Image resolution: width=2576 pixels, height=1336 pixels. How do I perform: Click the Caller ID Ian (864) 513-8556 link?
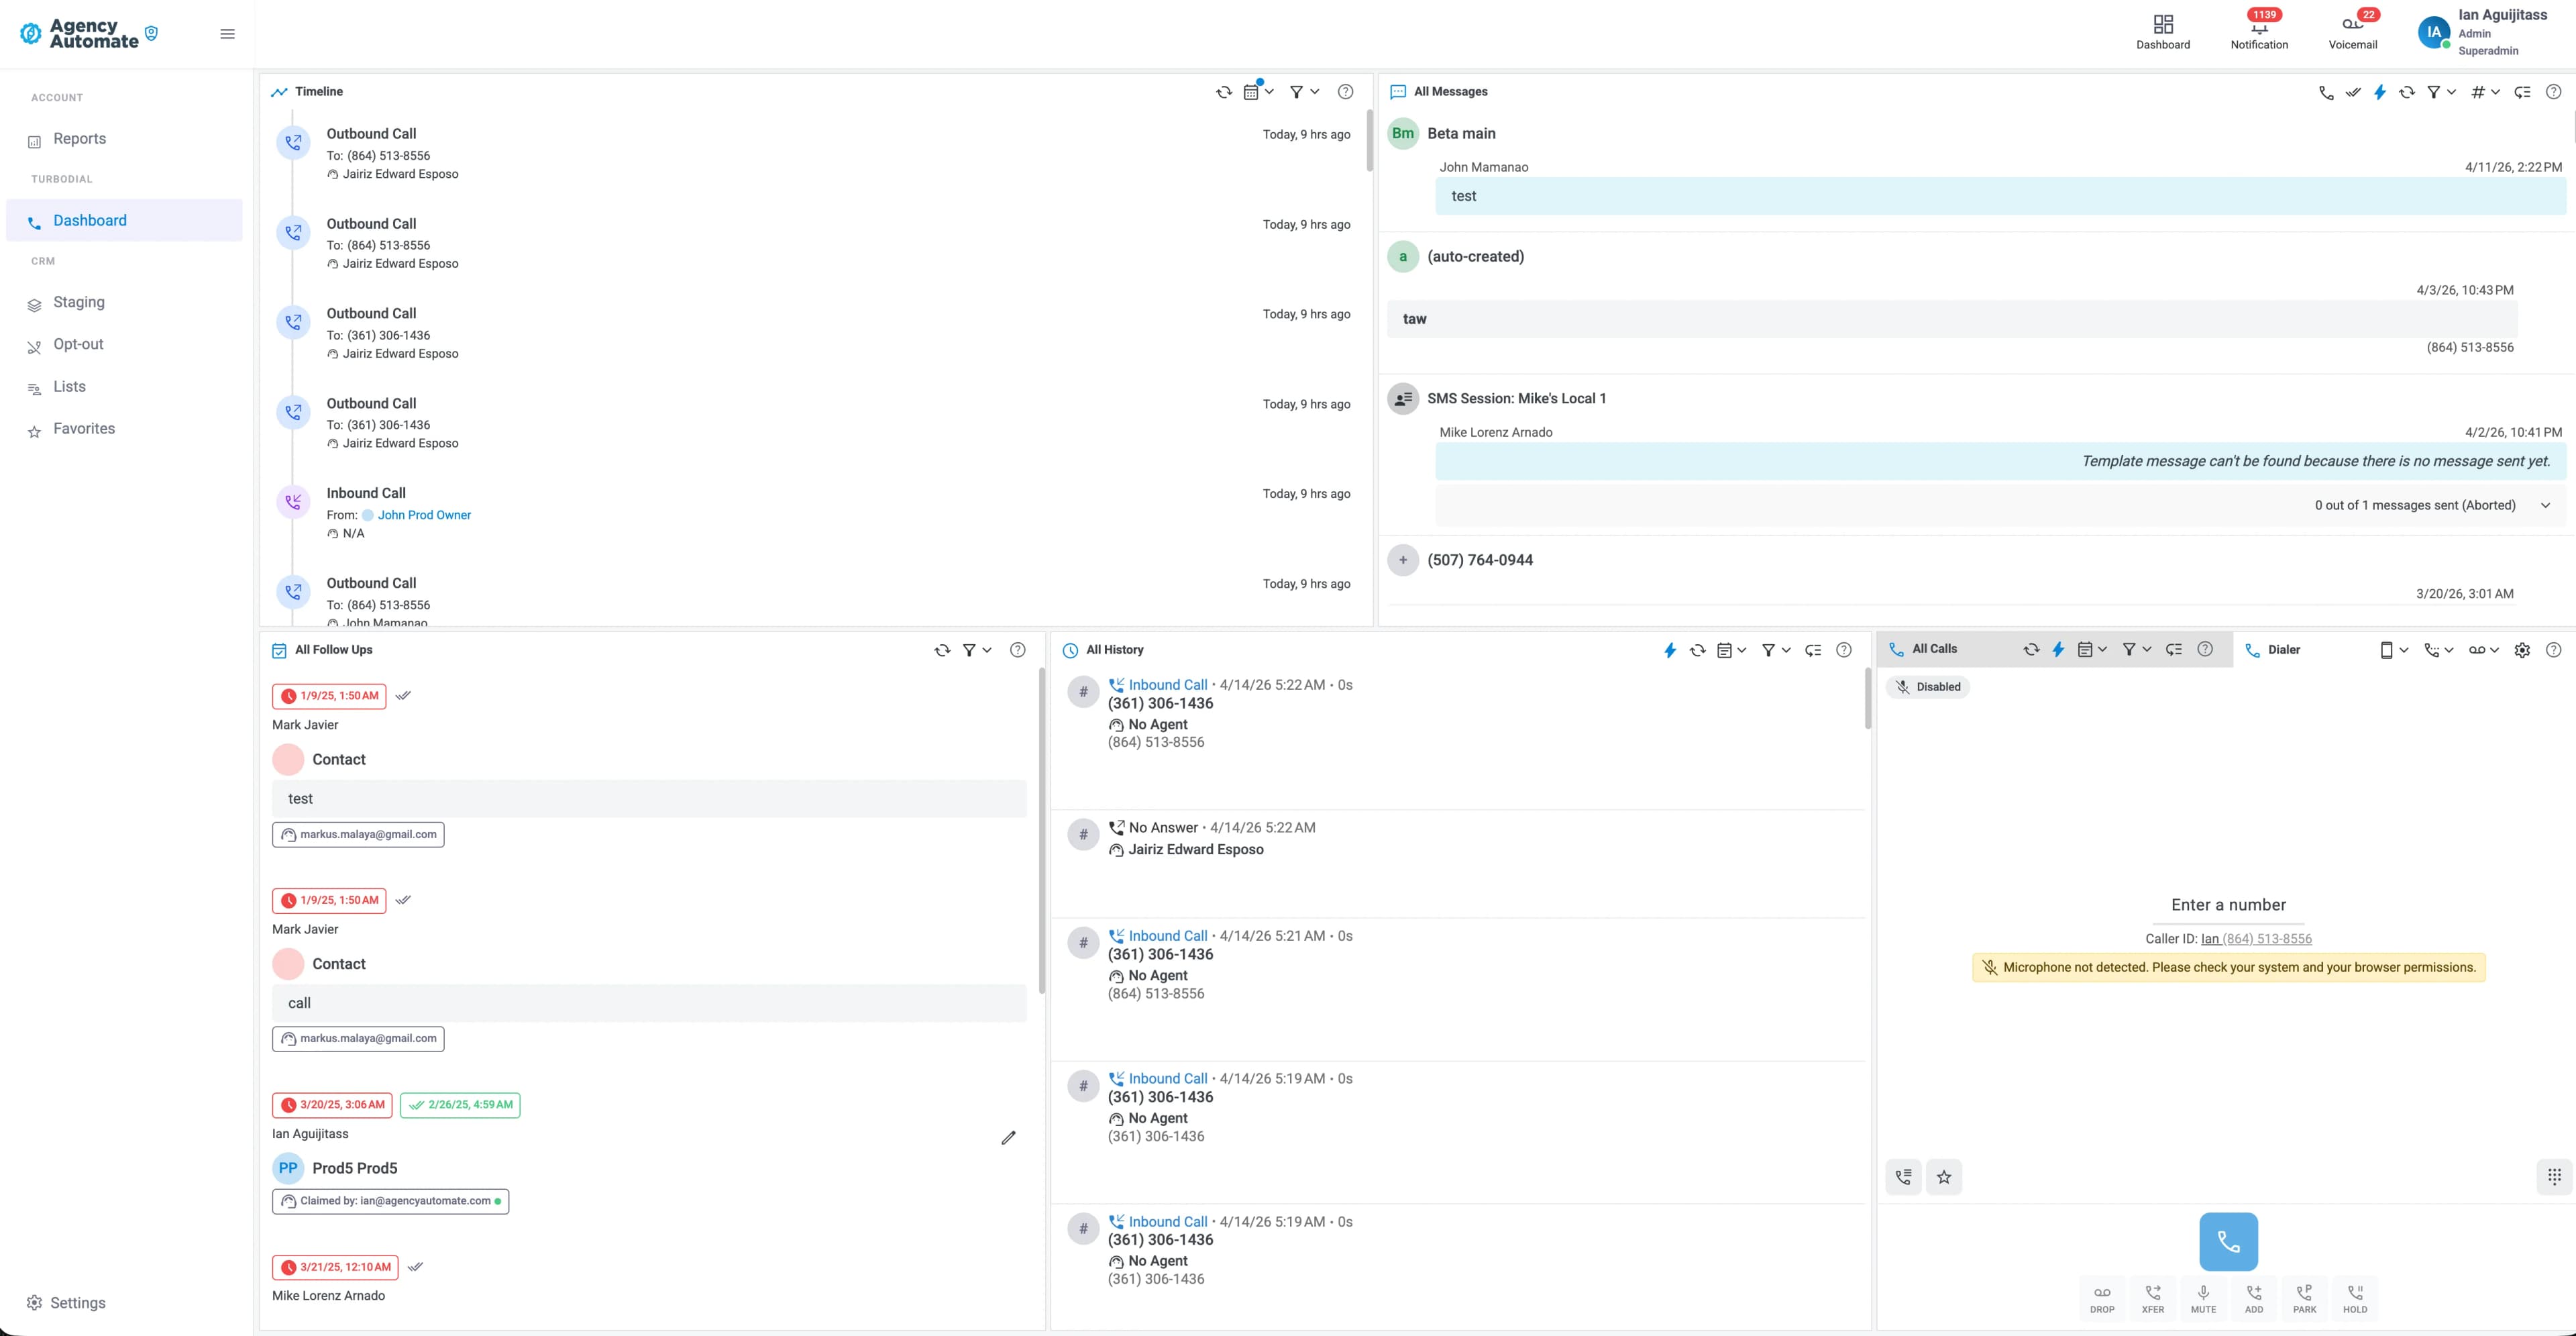click(2256, 939)
